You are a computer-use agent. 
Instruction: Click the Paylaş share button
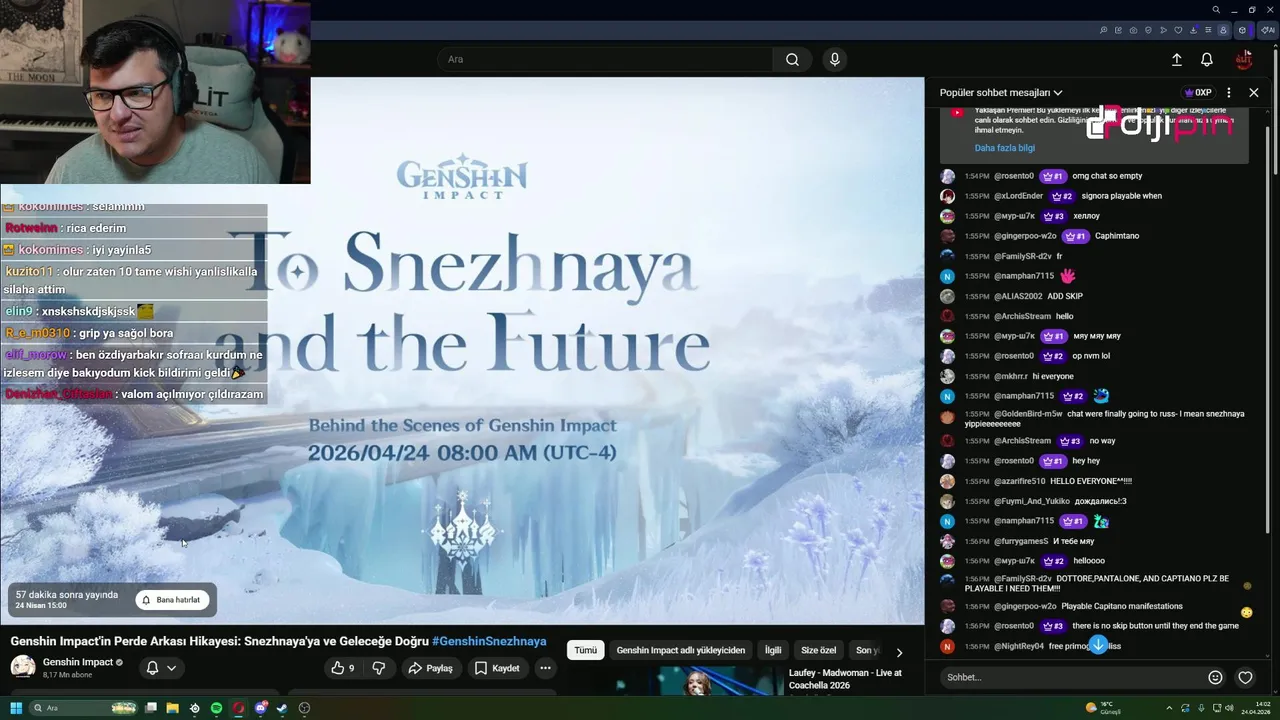[x=430, y=668]
